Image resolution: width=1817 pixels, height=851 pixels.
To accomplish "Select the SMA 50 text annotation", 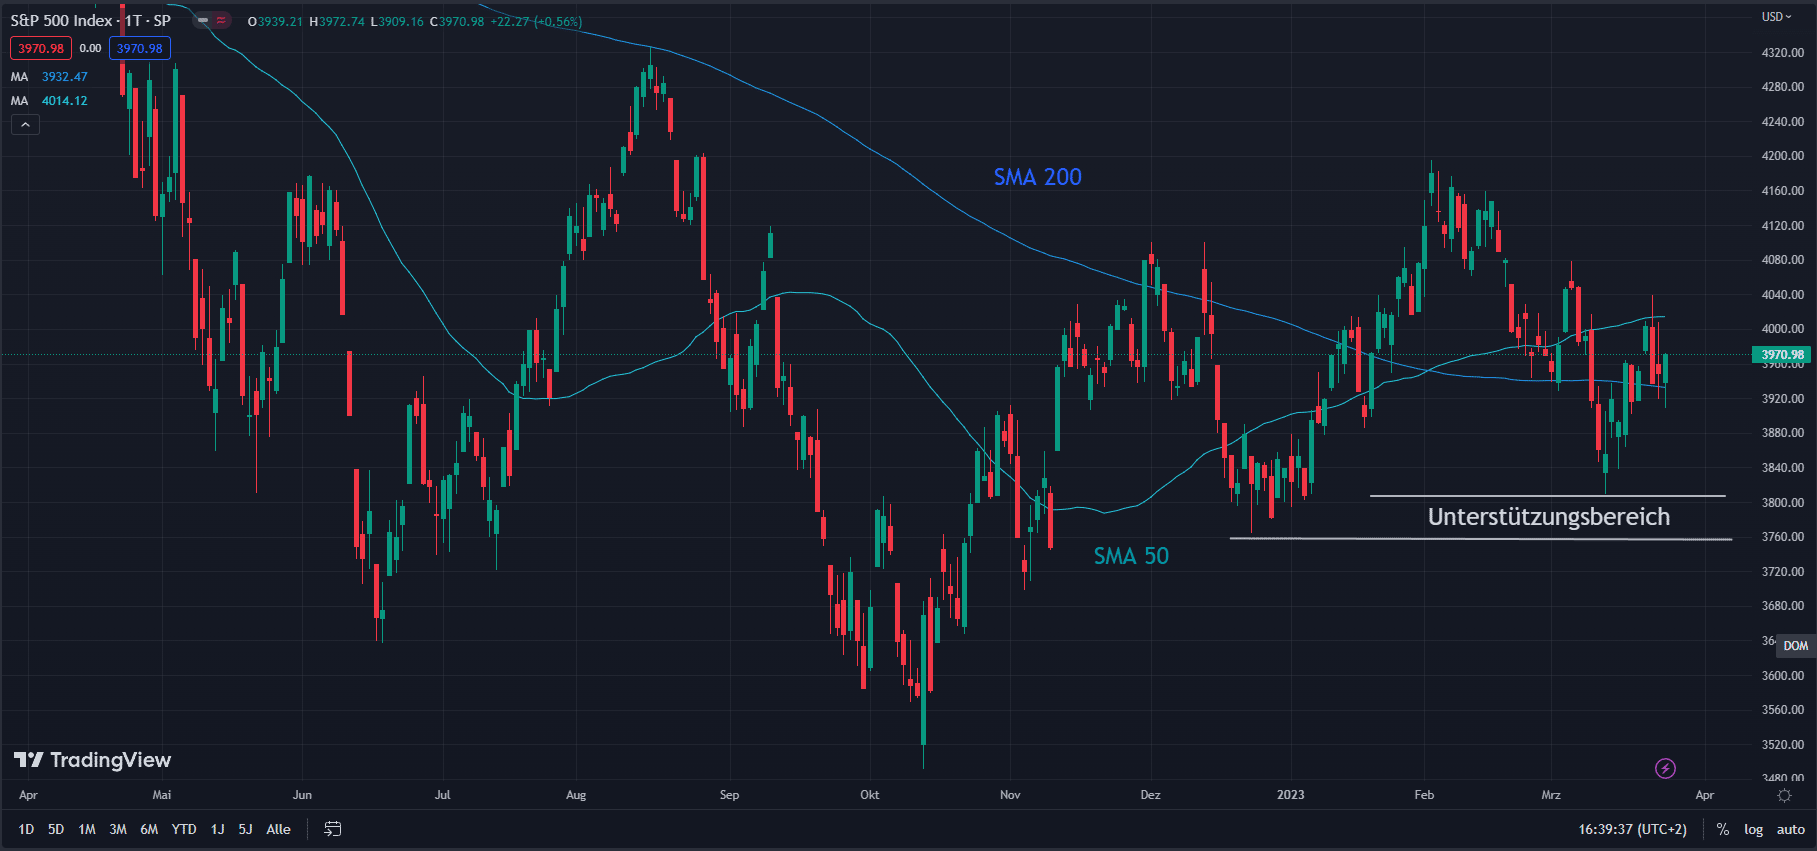I will coord(1131,556).
